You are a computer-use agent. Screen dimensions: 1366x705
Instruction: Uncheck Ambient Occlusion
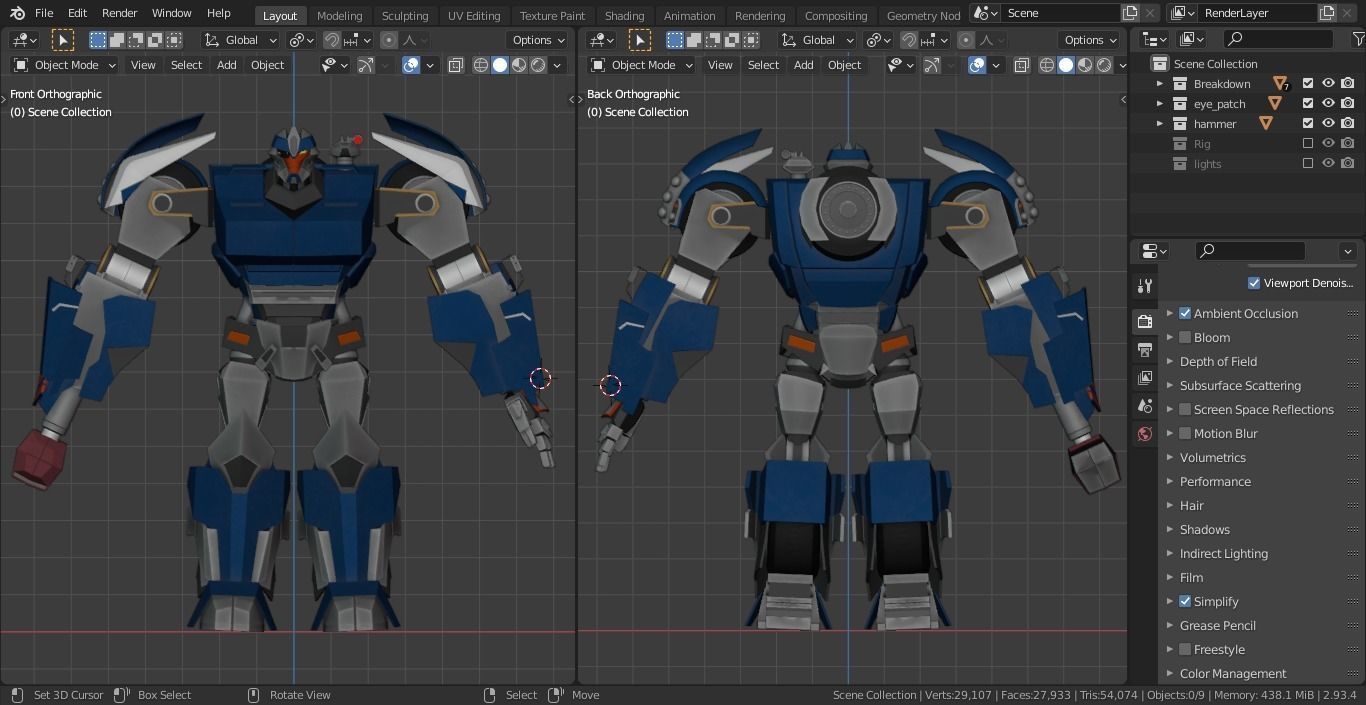[x=1184, y=313]
